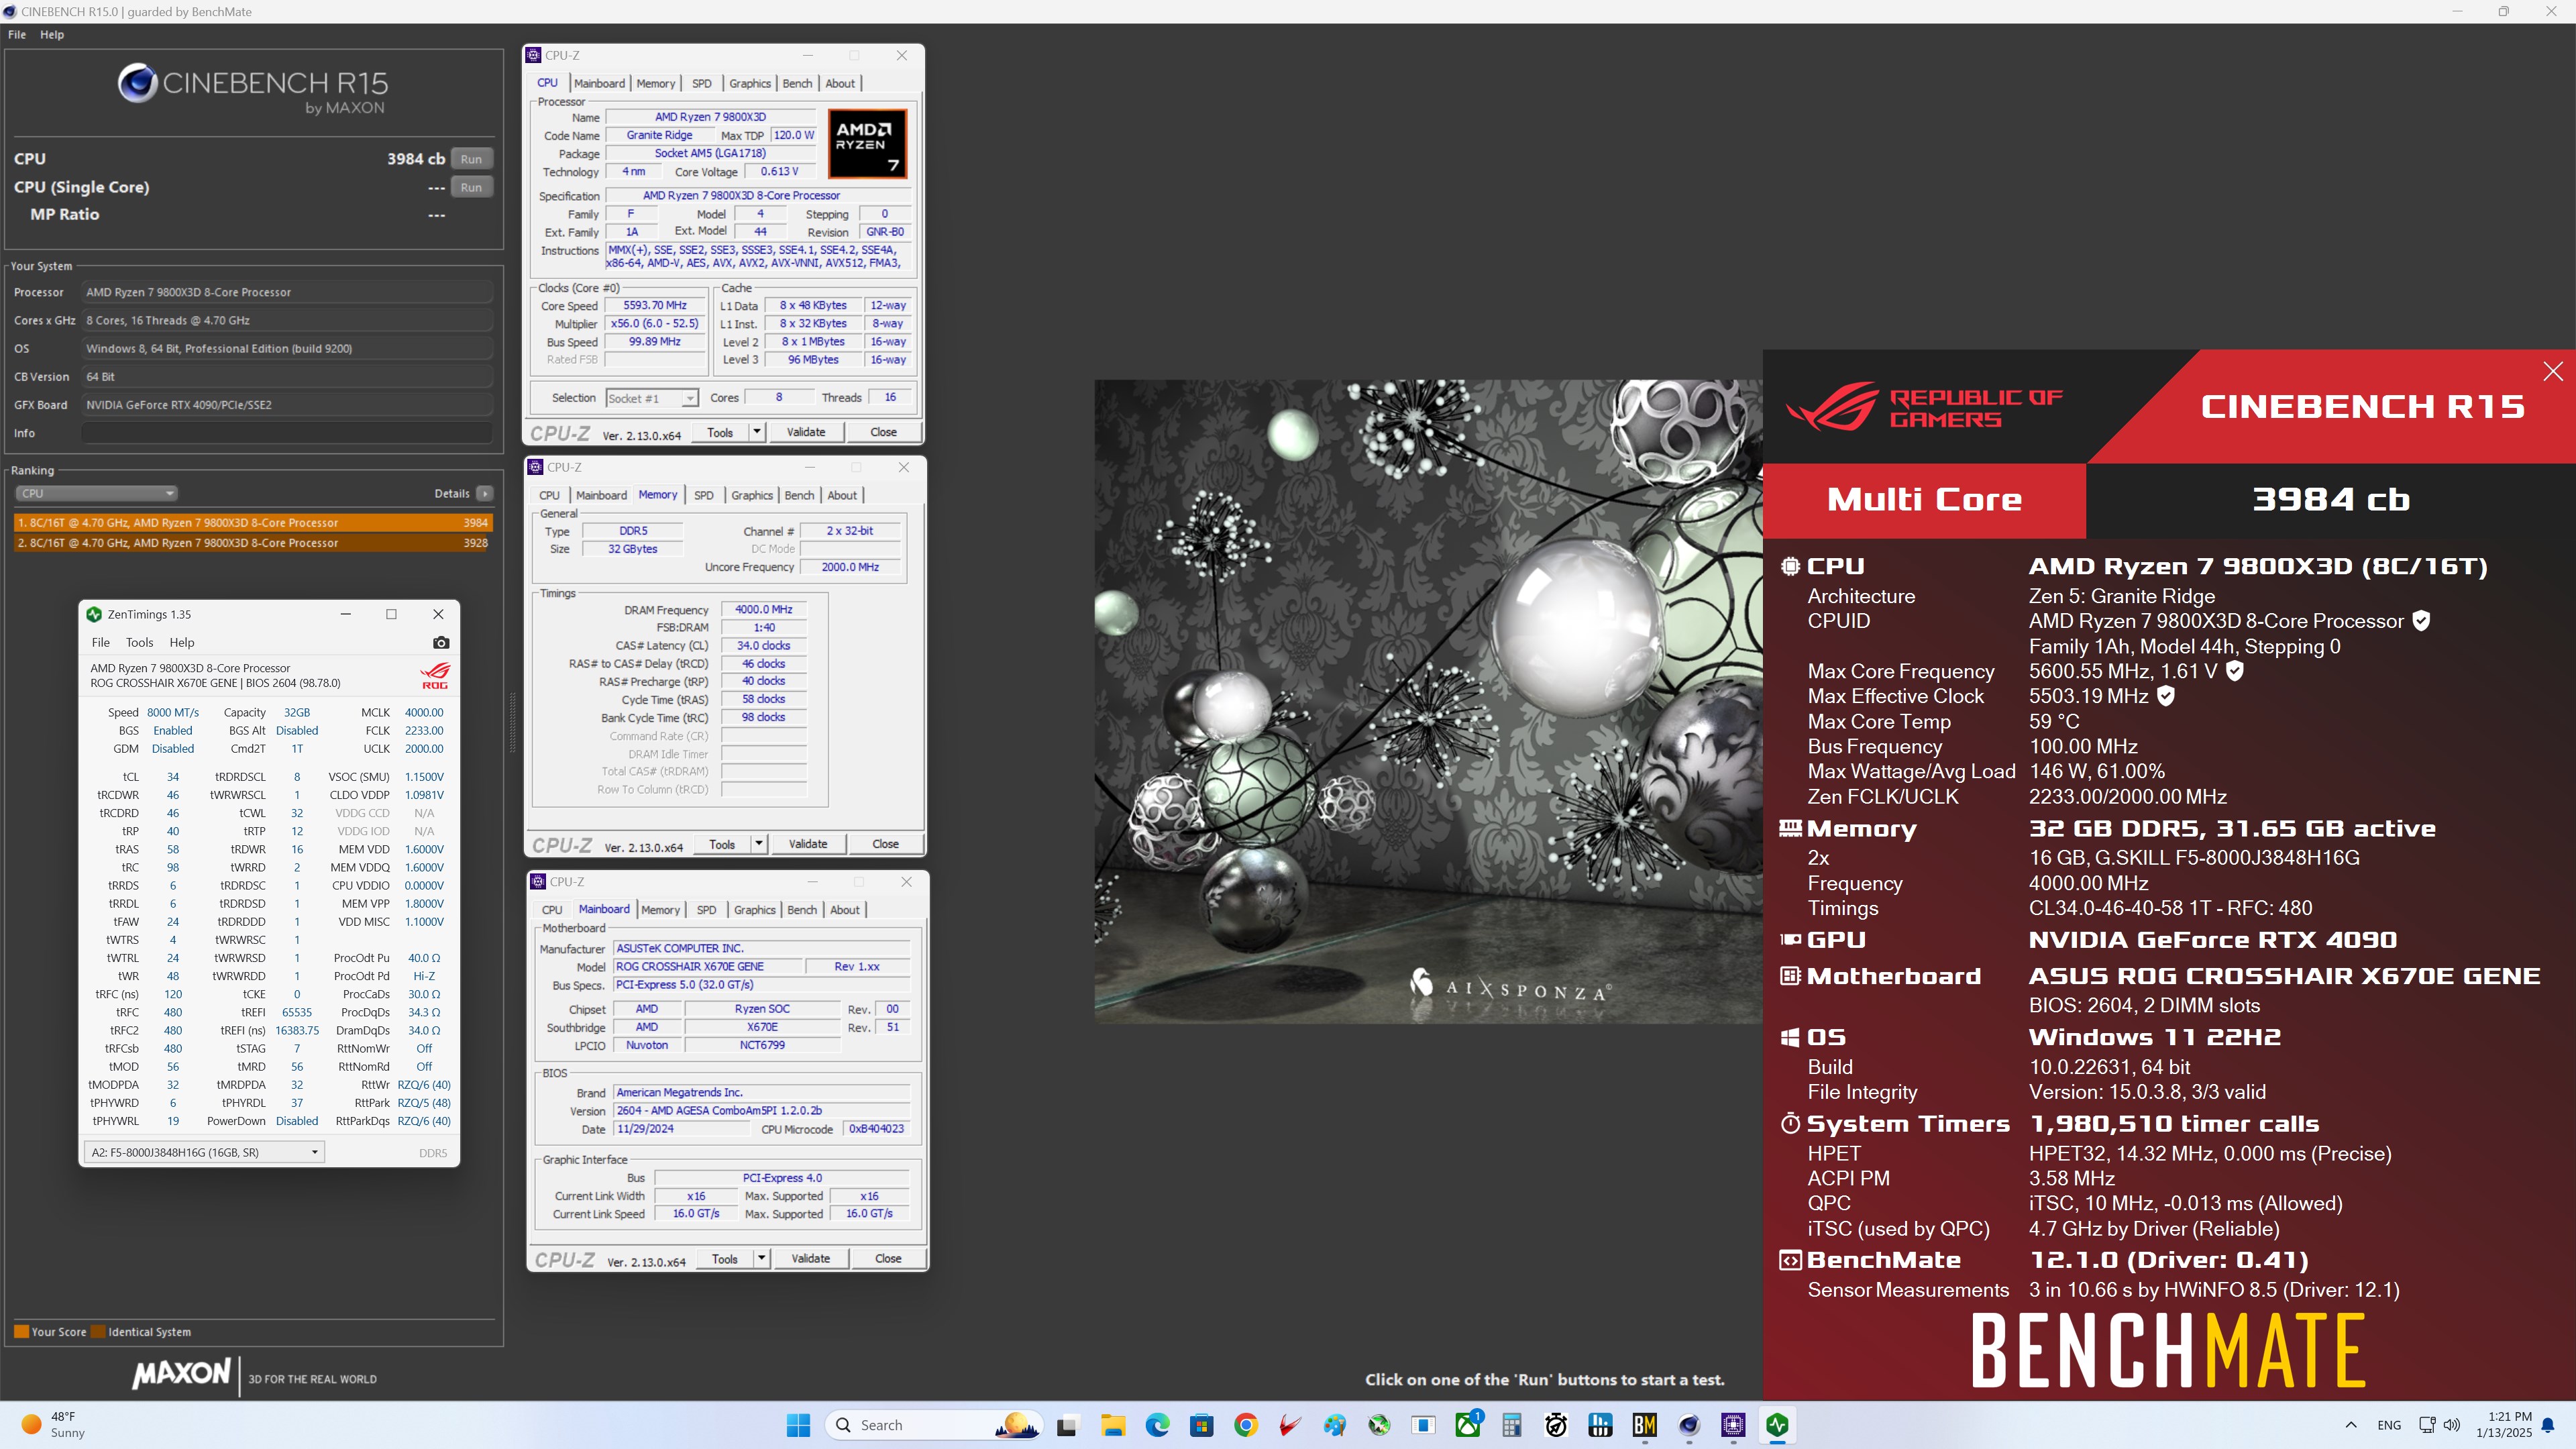Switch to CPU-Z via its purple taskbar icon
Viewport: 2576px width, 1449px height.
(x=1733, y=1425)
